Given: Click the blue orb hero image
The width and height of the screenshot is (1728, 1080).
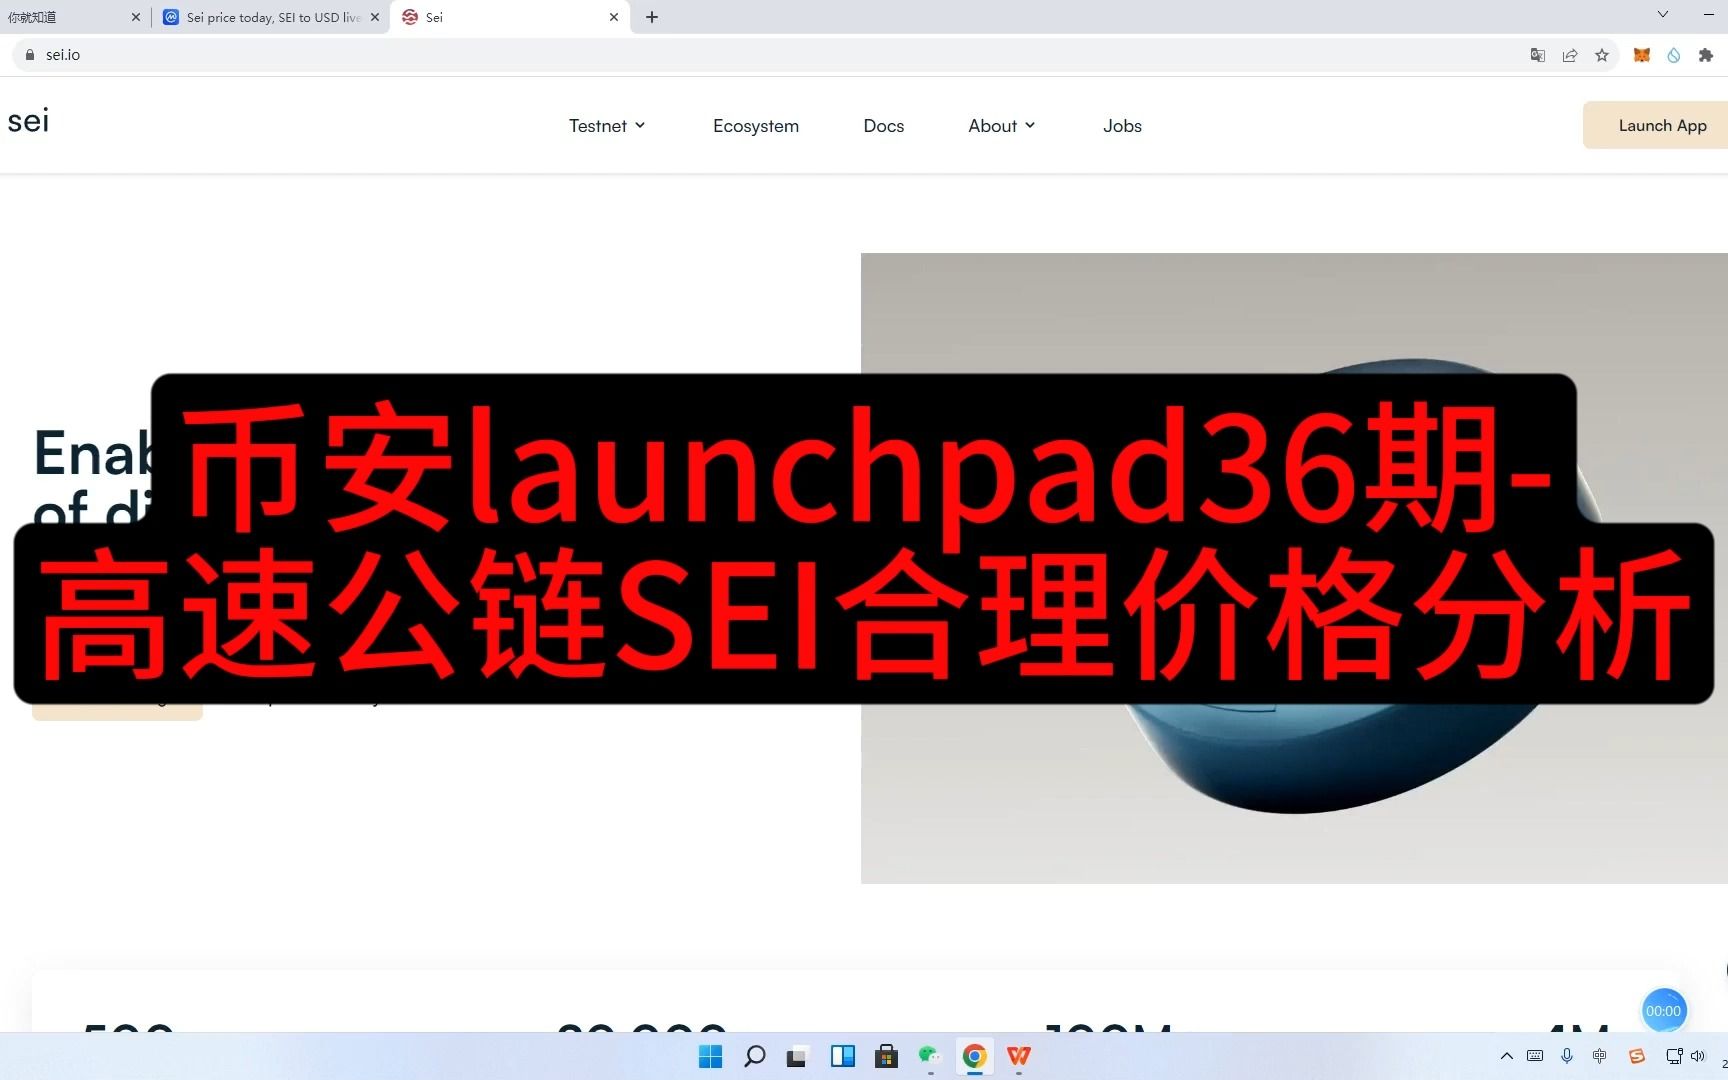Looking at the screenshot, I should [1294, 568].
